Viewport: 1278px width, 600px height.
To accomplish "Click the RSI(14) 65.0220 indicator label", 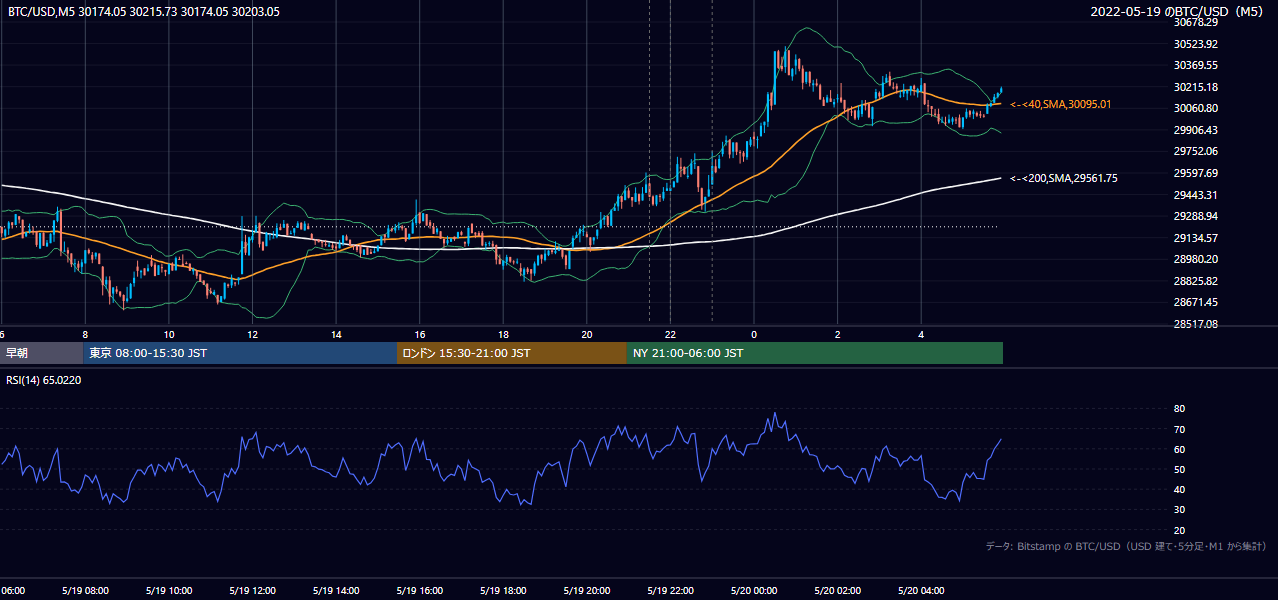I will [x=44, y=380].
